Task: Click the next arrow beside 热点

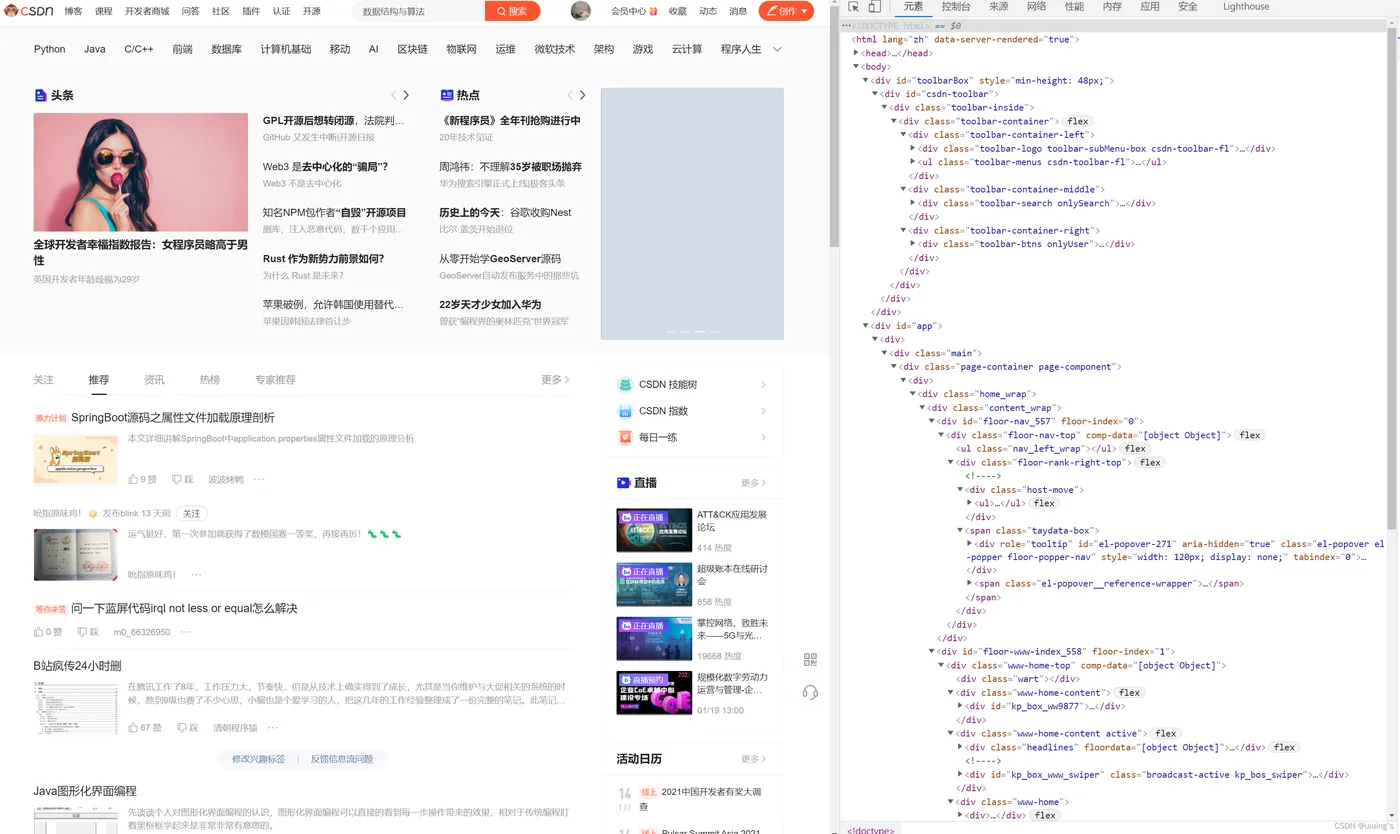Action: (x=583, y=95)
